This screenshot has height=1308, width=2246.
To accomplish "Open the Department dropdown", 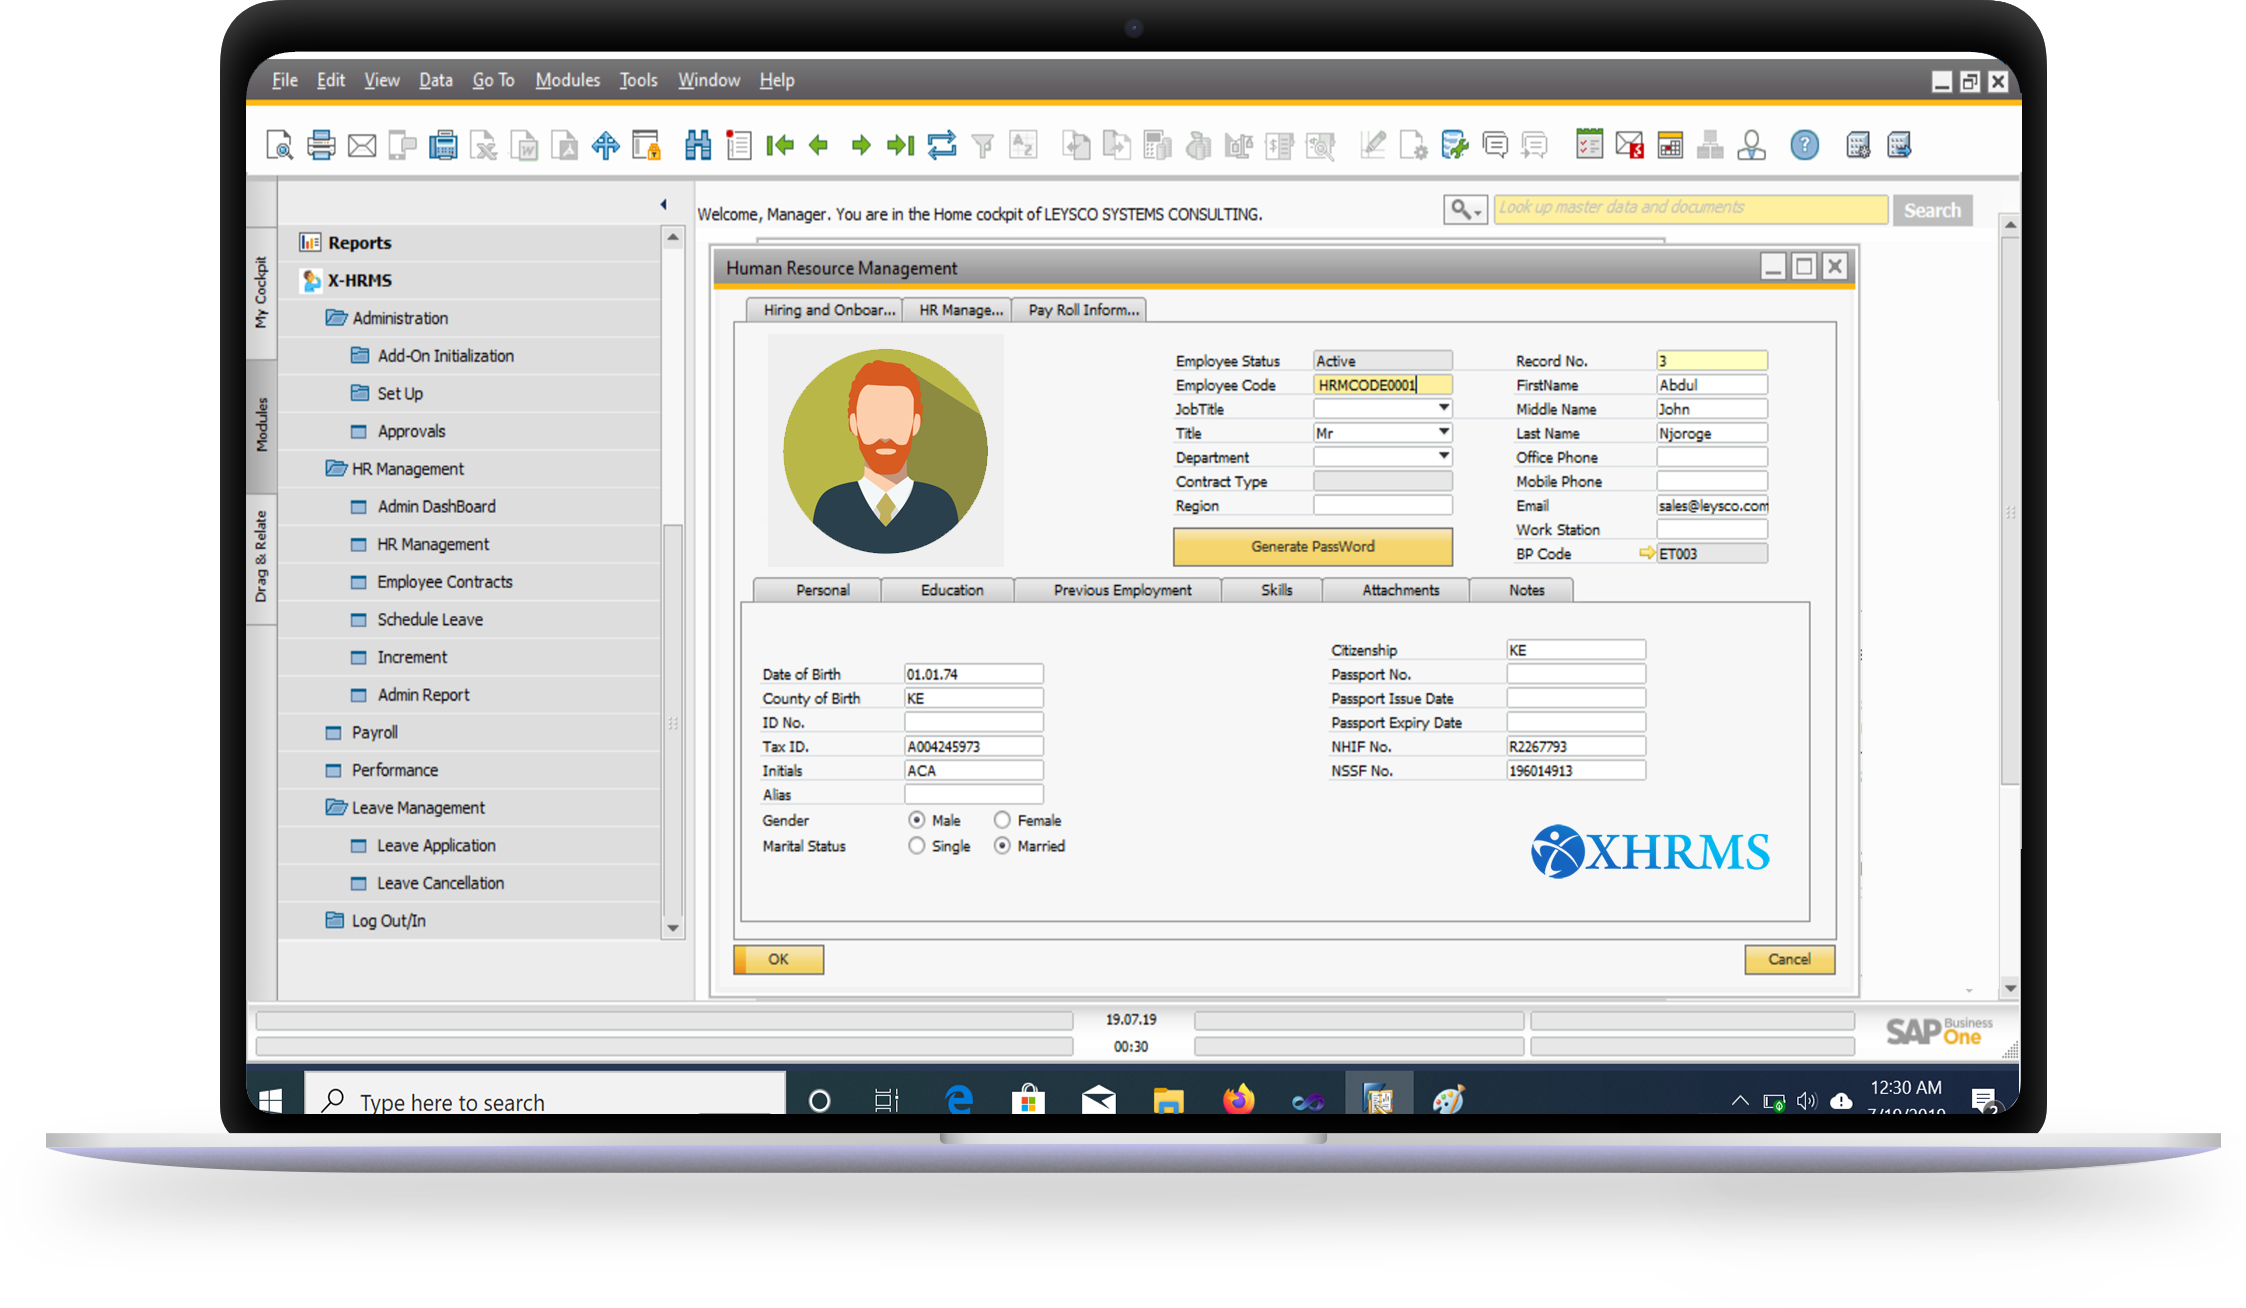I will [x=1443, y=456].
